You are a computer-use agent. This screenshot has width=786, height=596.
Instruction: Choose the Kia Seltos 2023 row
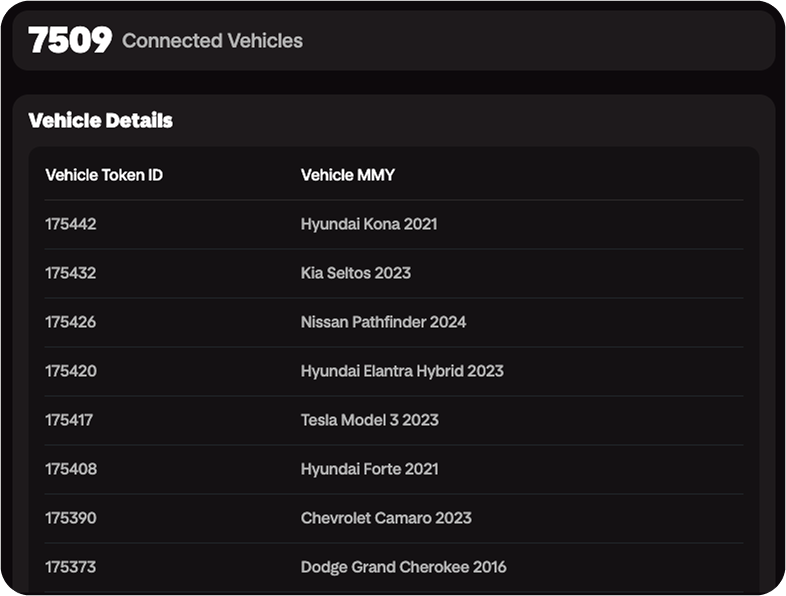(355, 273)
